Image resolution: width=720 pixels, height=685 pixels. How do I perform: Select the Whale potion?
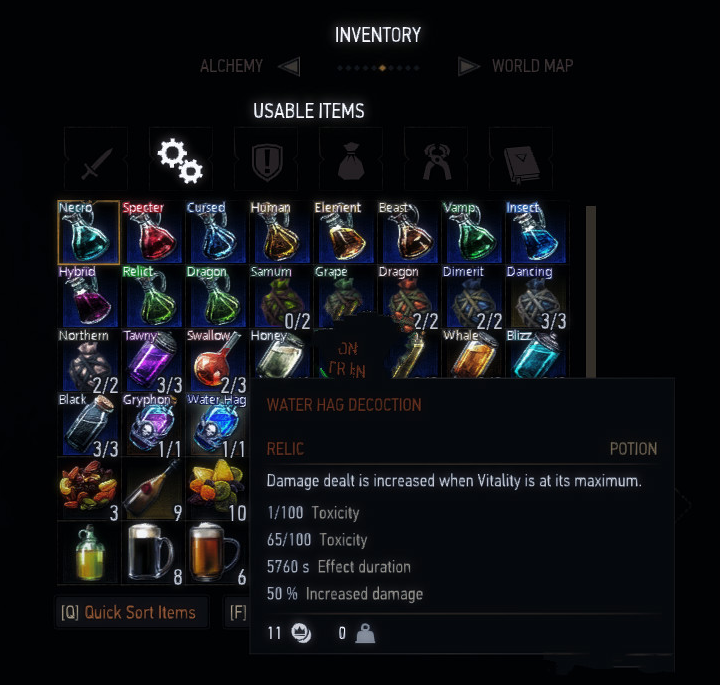pos(473,354)
